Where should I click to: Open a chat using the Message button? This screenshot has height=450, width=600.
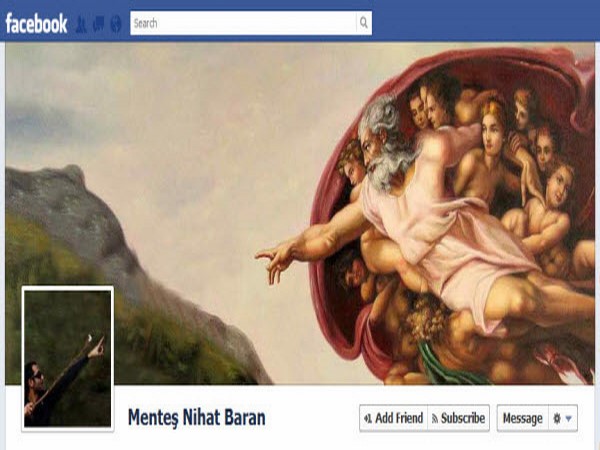point(523,418)
